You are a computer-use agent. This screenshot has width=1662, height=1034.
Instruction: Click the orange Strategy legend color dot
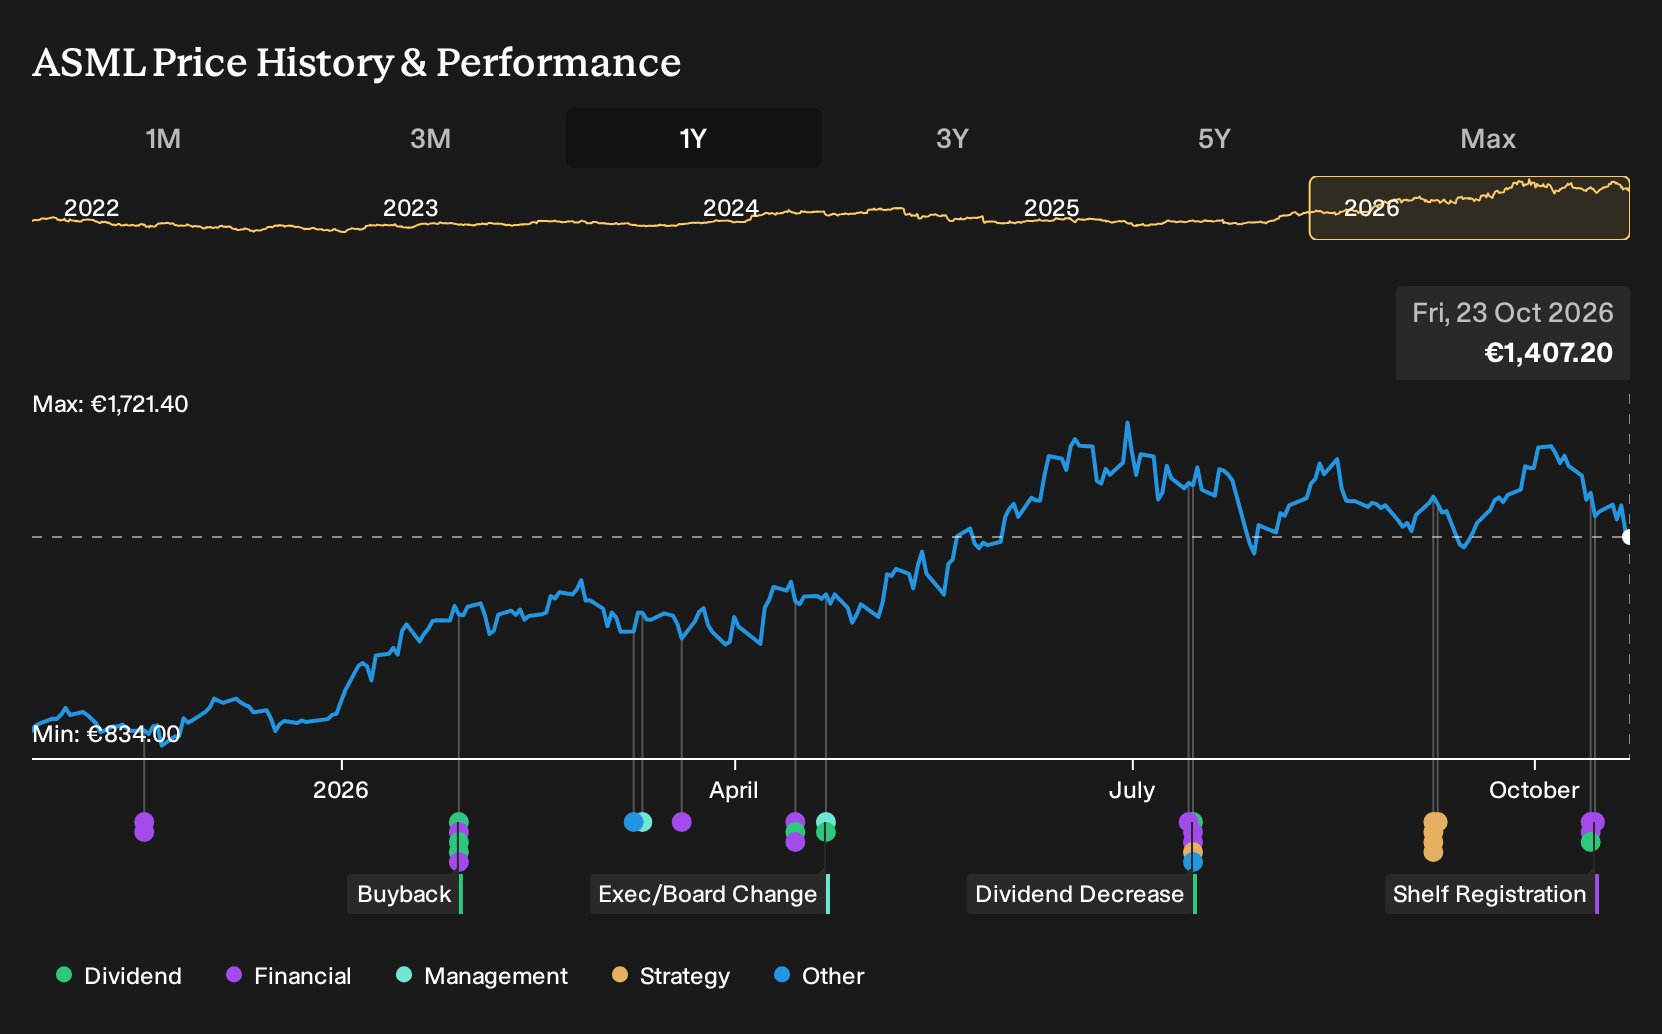(620, 974)
